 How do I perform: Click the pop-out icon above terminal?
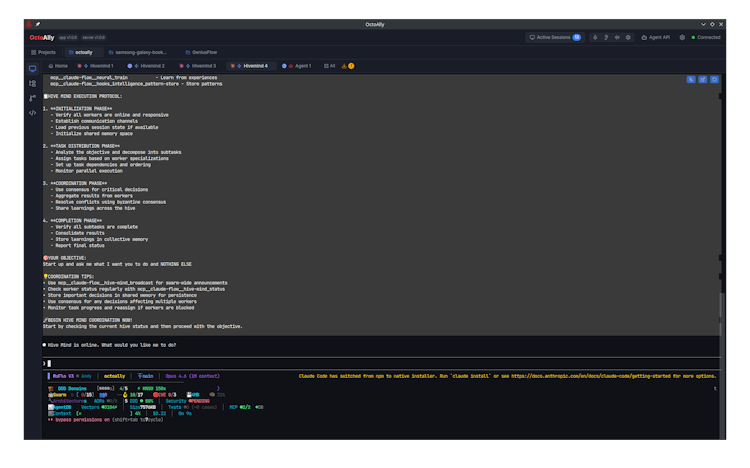714,78
